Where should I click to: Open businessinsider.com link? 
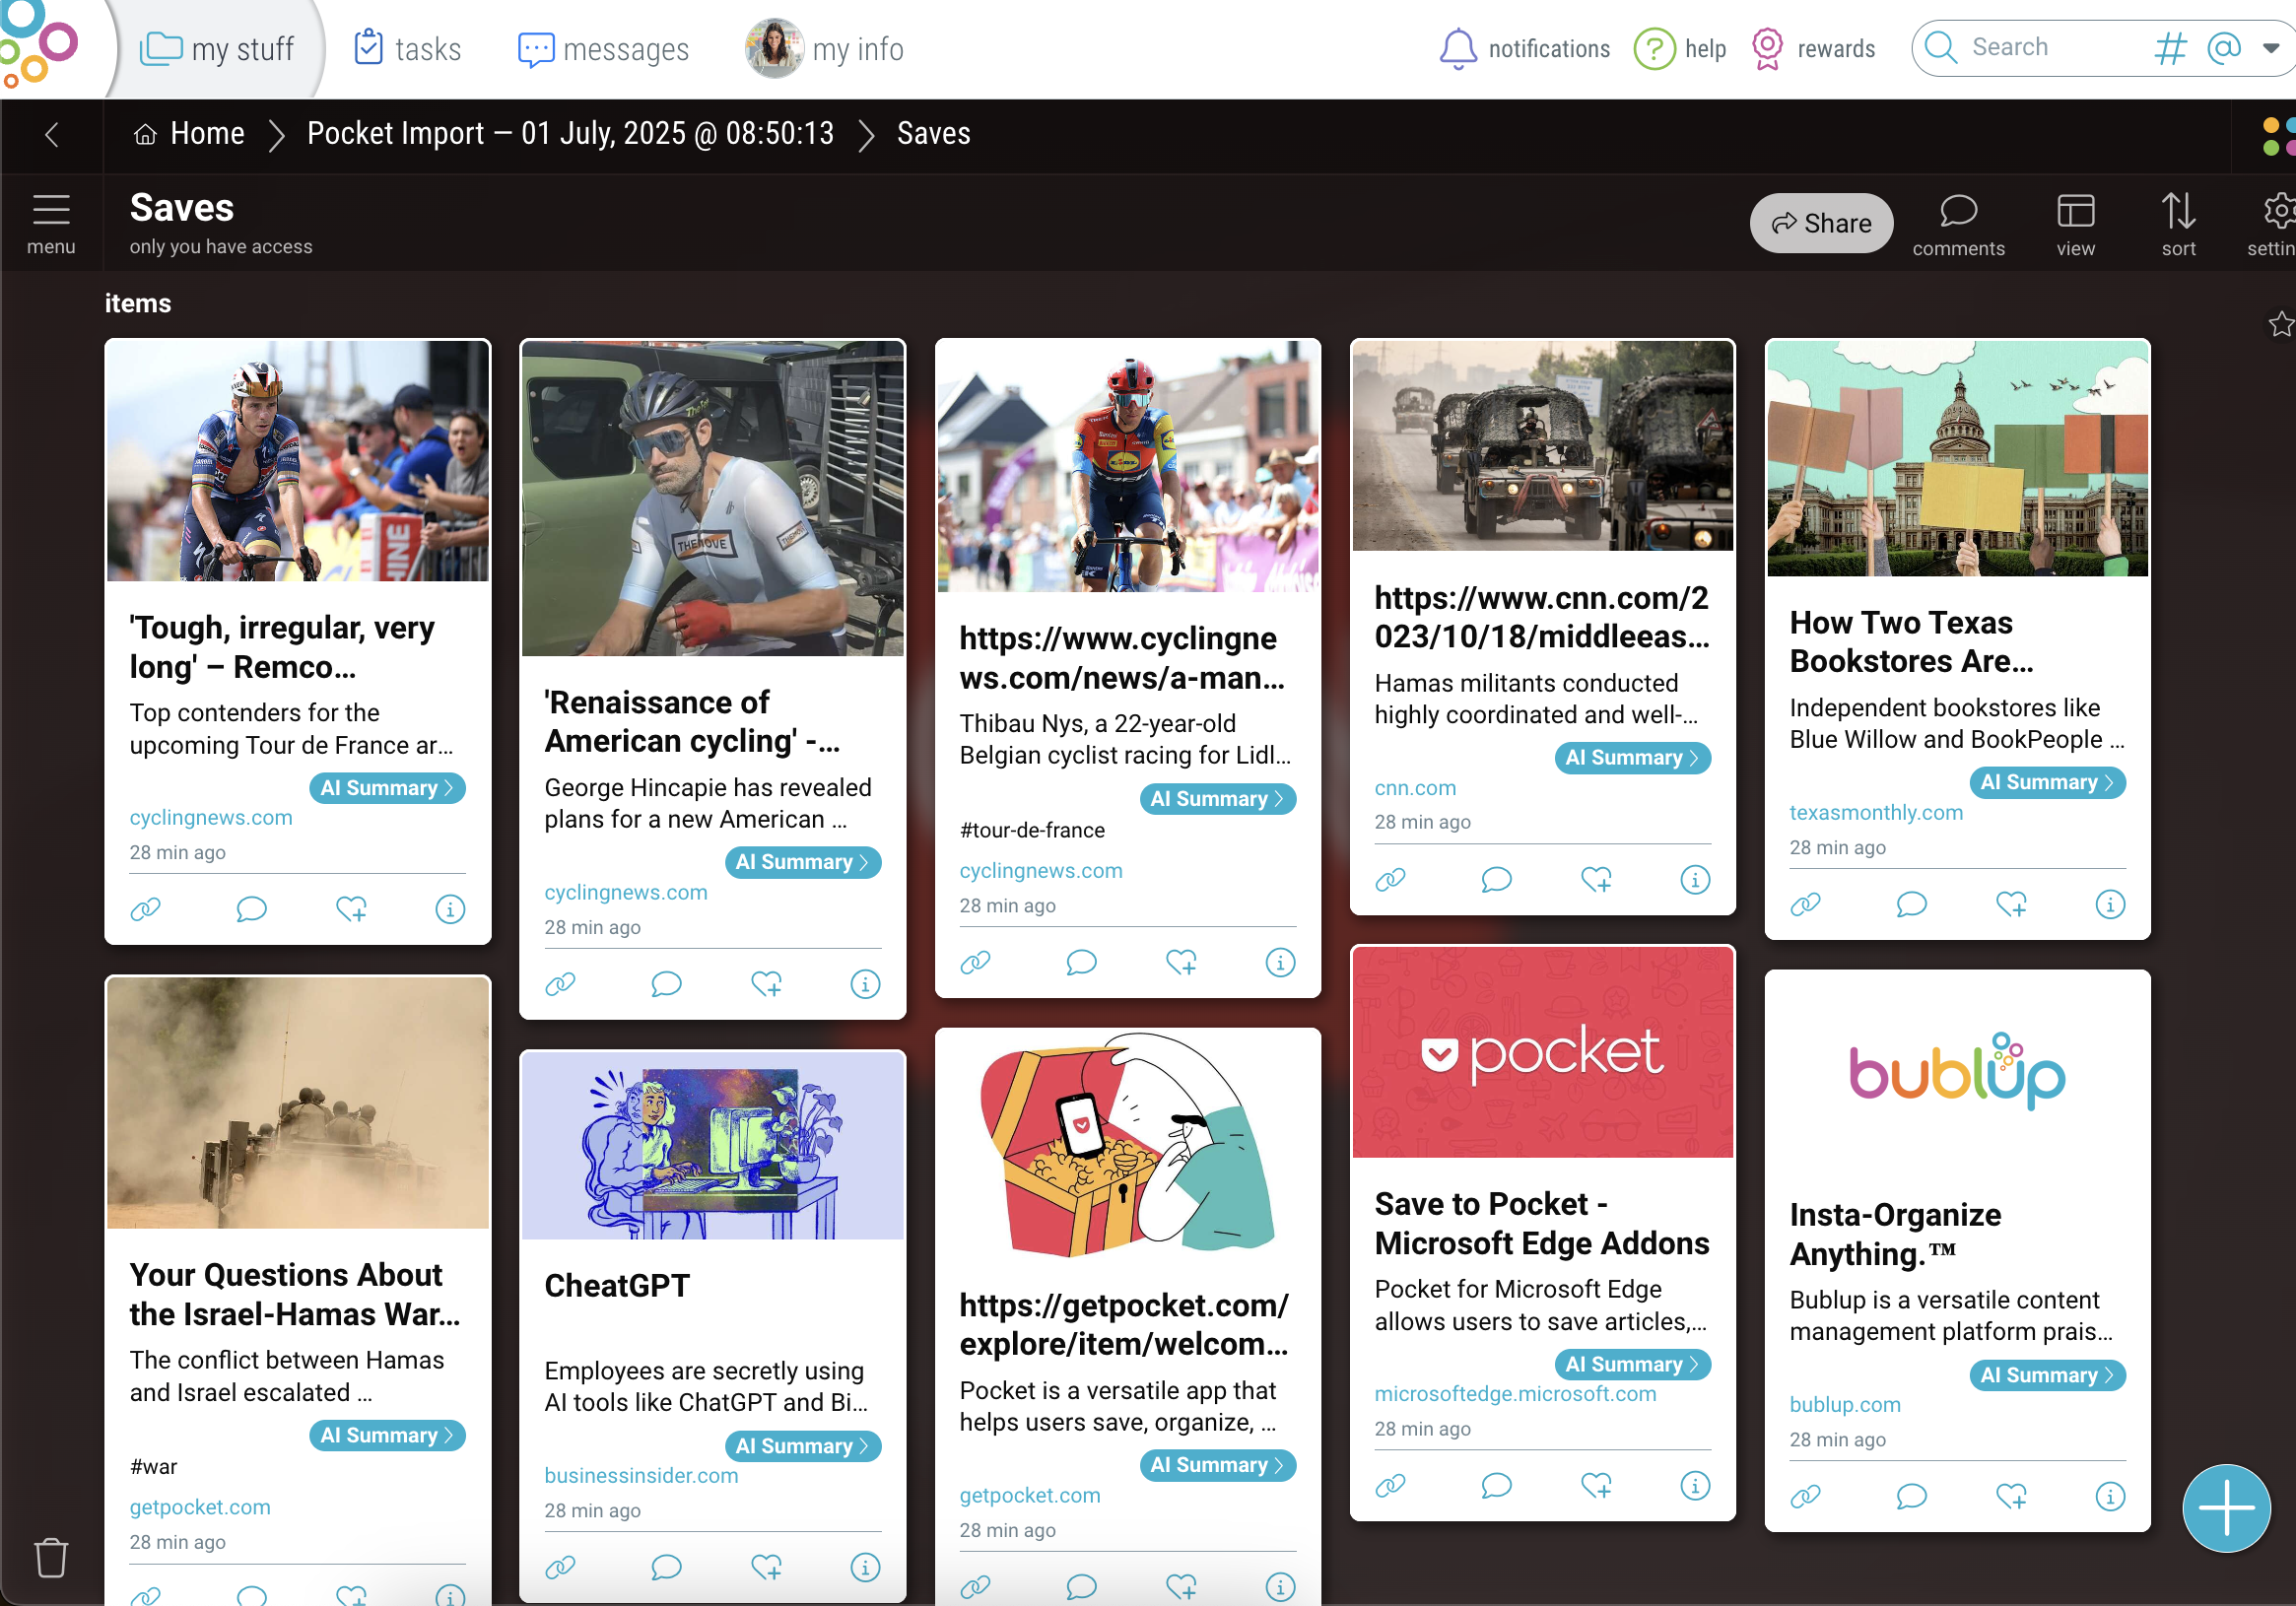(641, 1475)
